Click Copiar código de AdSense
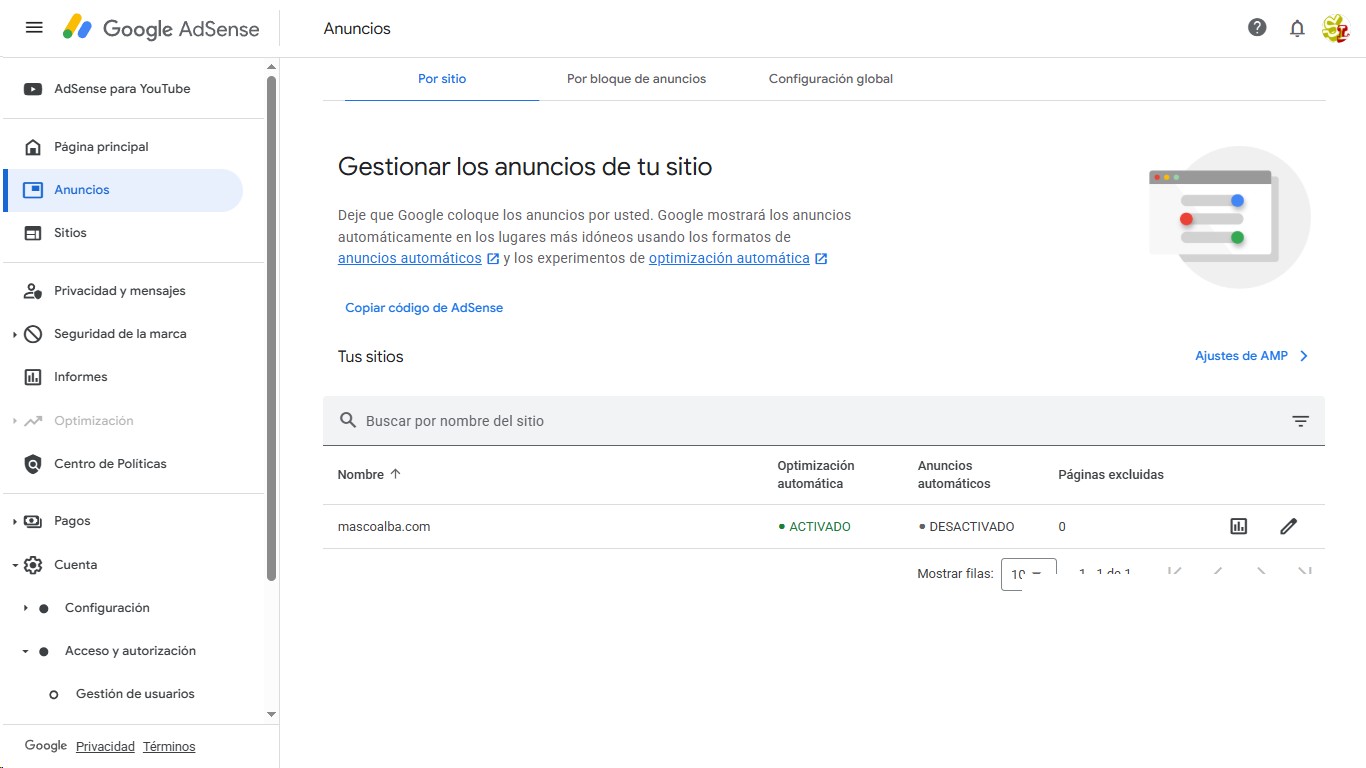This screenshot has height=768, width=1366. [424, 308]
